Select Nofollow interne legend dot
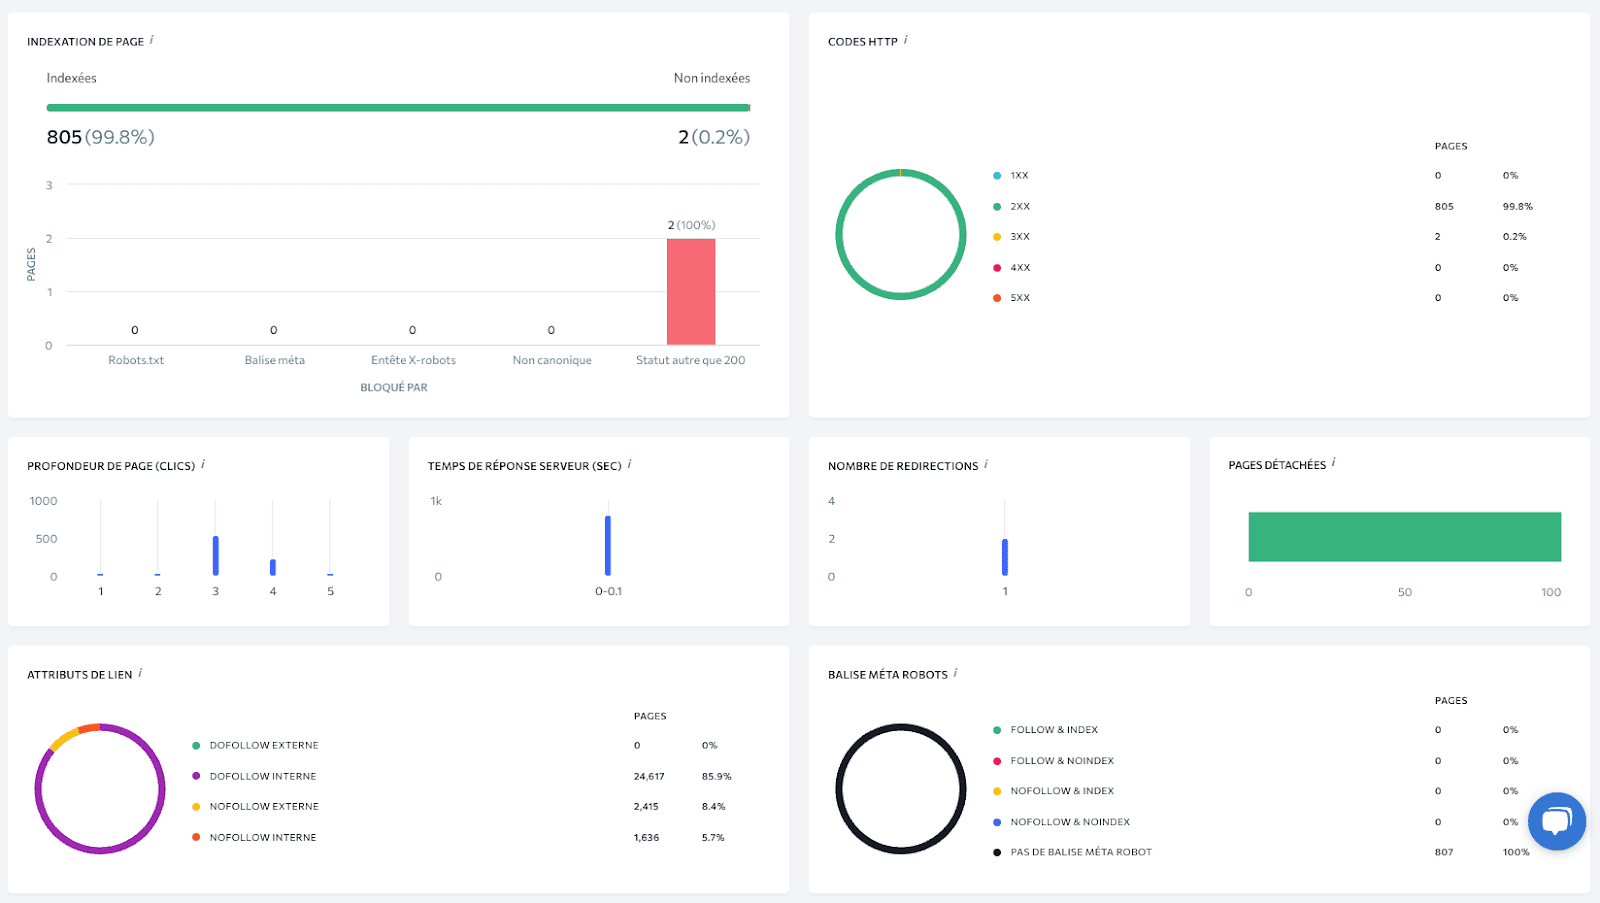The width and height of the screenshot is (1600, 903). tap(196, 837)
